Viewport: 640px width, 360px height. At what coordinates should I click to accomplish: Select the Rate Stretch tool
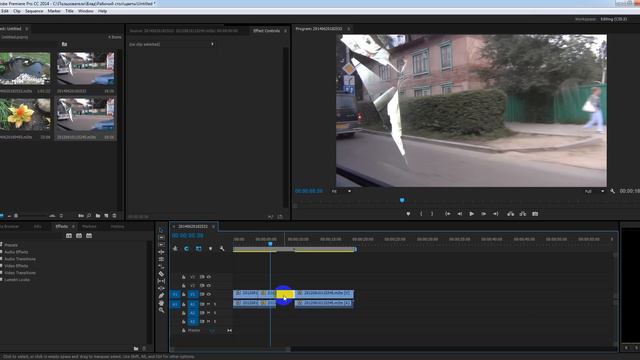pyautogui.click(x=161, y=267)
